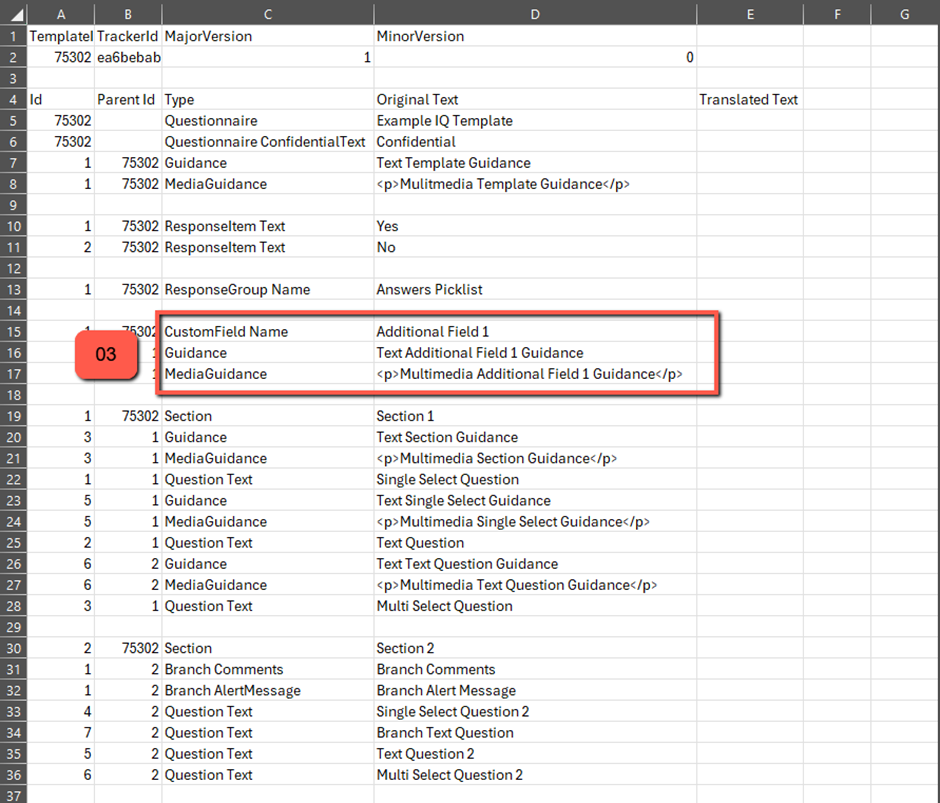Click the Additional Field 1 cell
This screenshot has height=803, width=940.
(x=534, y=332)
